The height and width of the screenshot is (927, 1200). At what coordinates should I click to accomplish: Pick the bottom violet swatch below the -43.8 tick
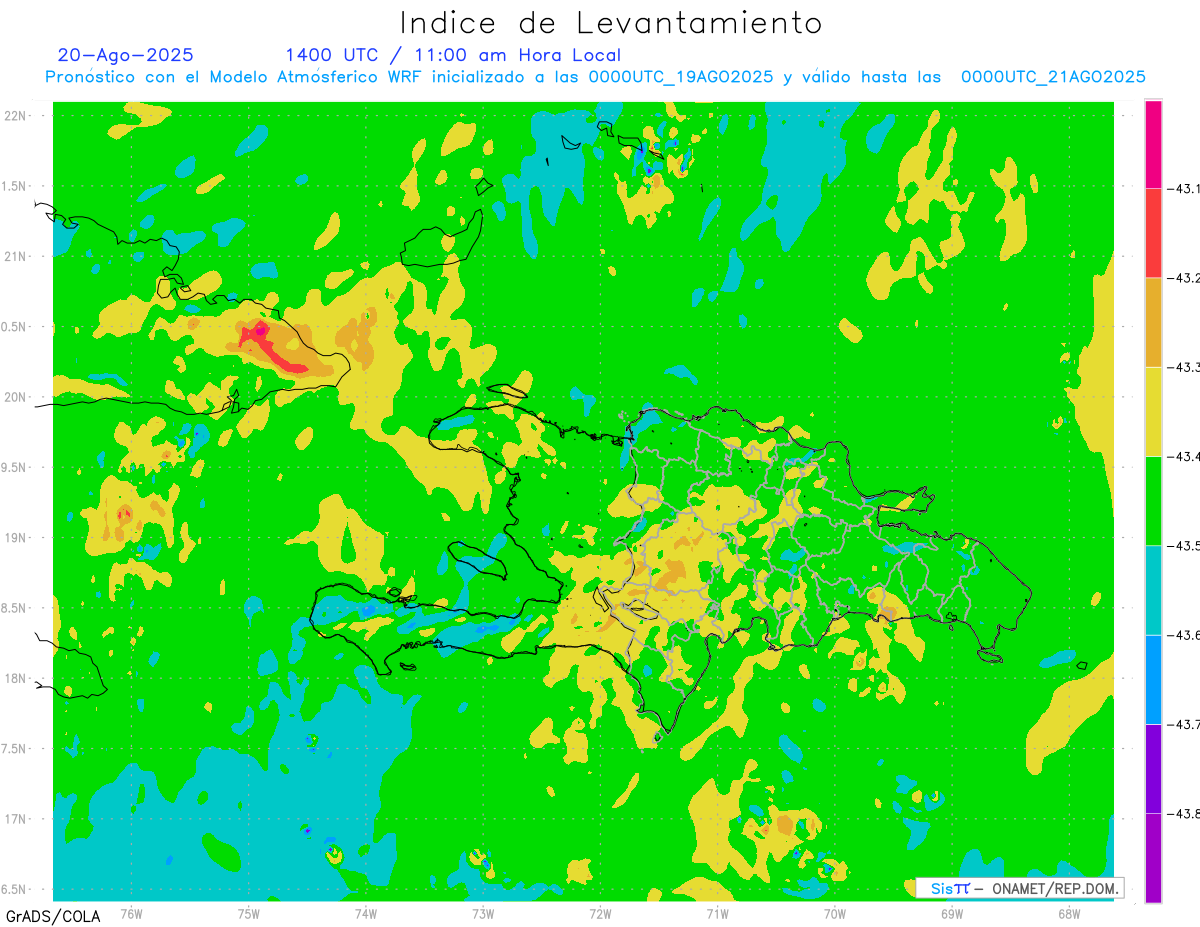coord(1153,857)
